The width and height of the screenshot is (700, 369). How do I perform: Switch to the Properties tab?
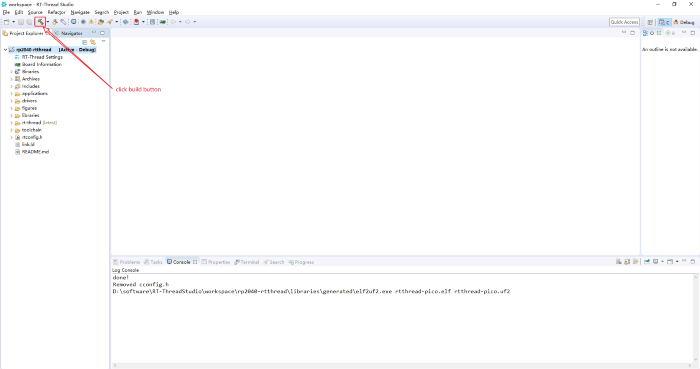tap(216, 262)
